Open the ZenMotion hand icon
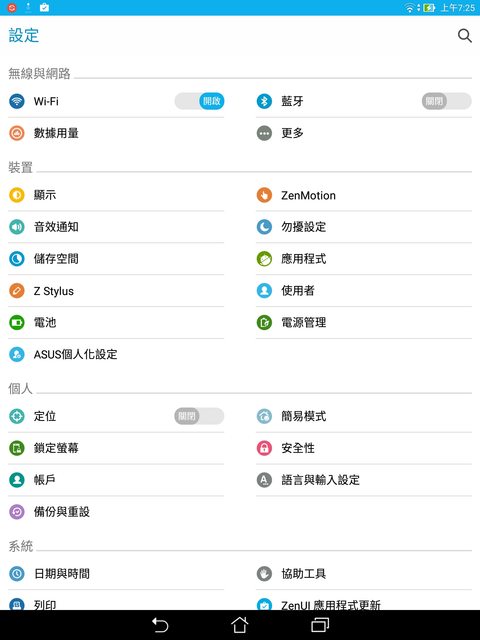This screenshot has height=640, width=480. coord(264,195)
